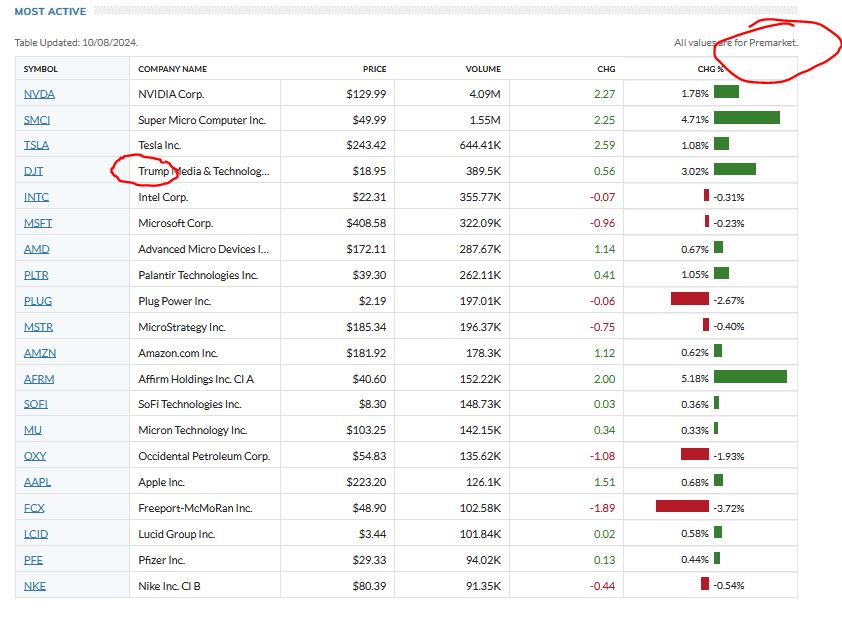This screenshot has height=625, width=842.
Task: Open the TSLA stock link
Action: coord(37,146)
